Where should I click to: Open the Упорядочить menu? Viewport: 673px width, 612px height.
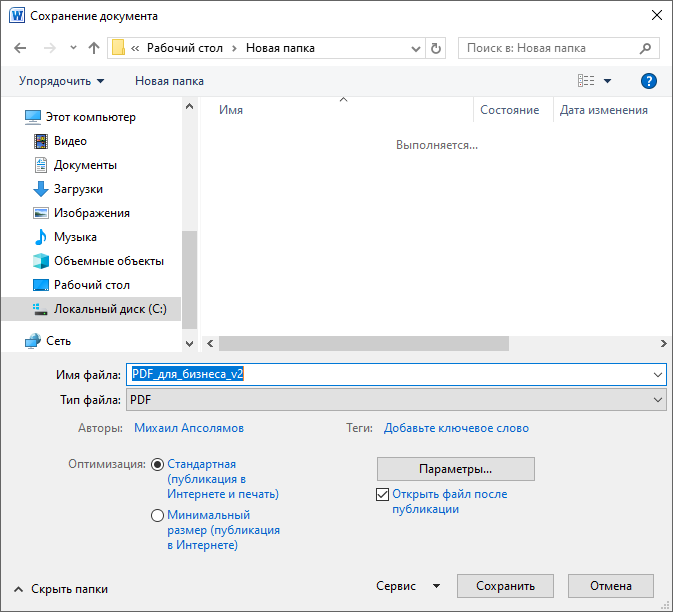point(61,81)
